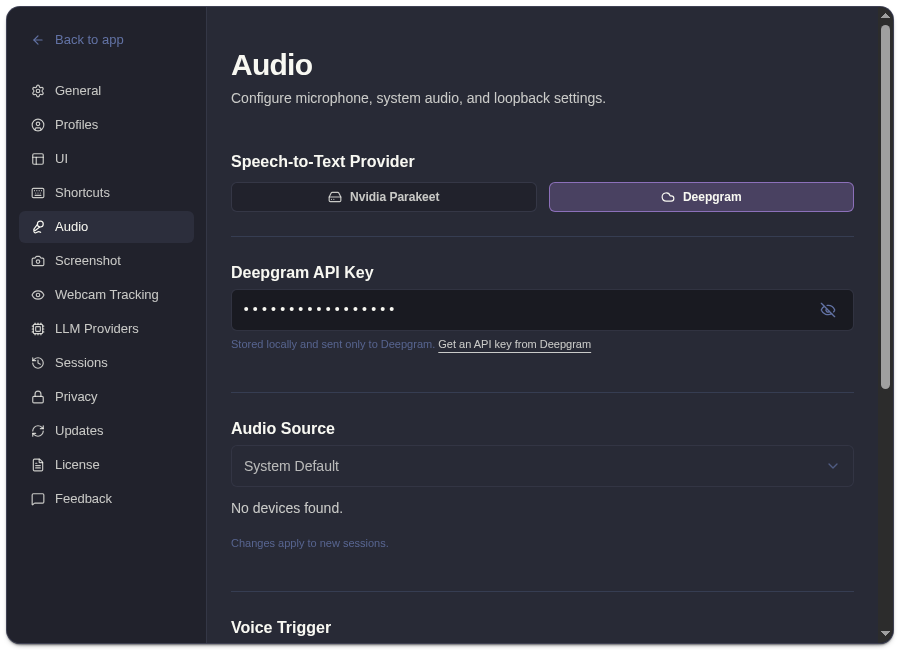Go to Profiles settings
Screen dimensions: 900x650
(x=106, y=125)
